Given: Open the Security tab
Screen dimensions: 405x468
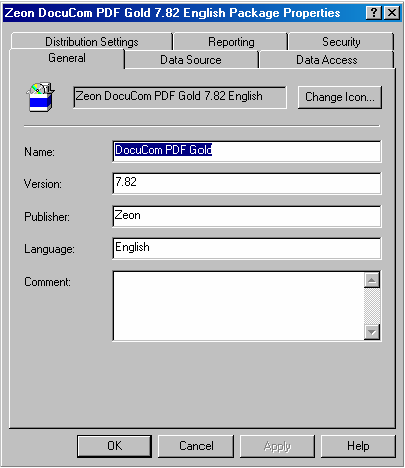Looking at the screenshot, I should (341, 42).
